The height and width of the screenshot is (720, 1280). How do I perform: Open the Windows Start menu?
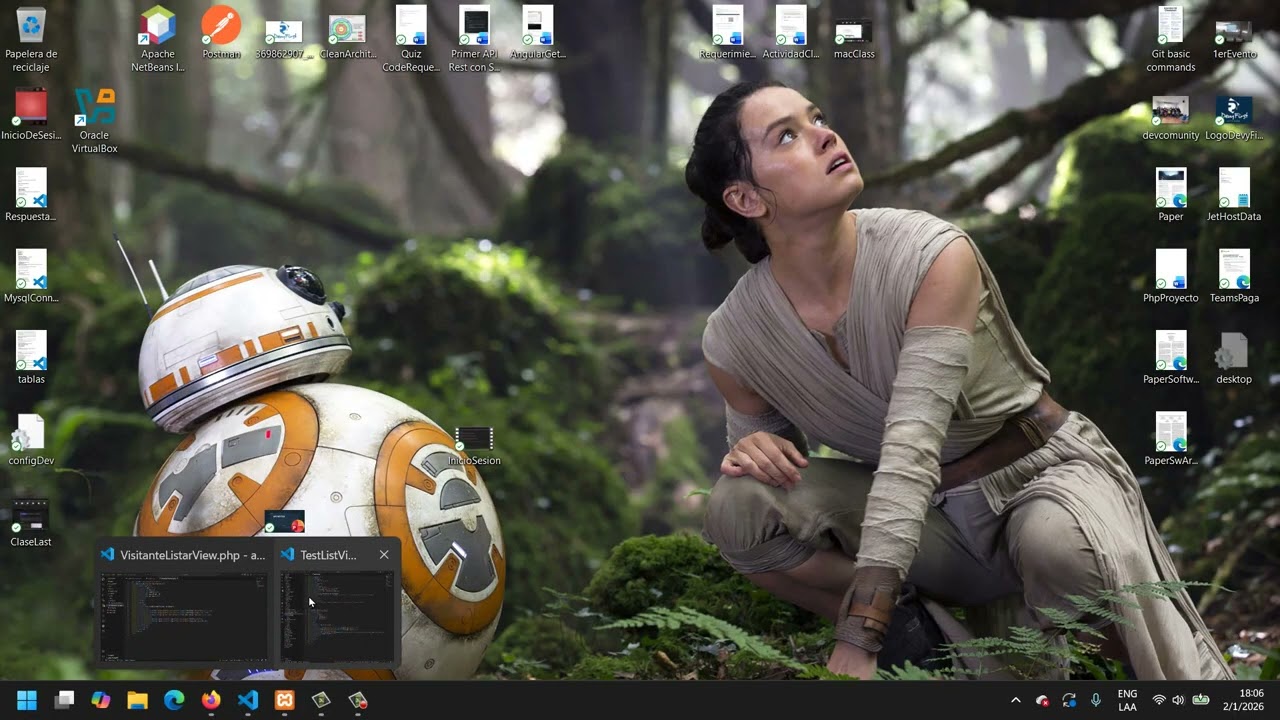tap(27, 700)
